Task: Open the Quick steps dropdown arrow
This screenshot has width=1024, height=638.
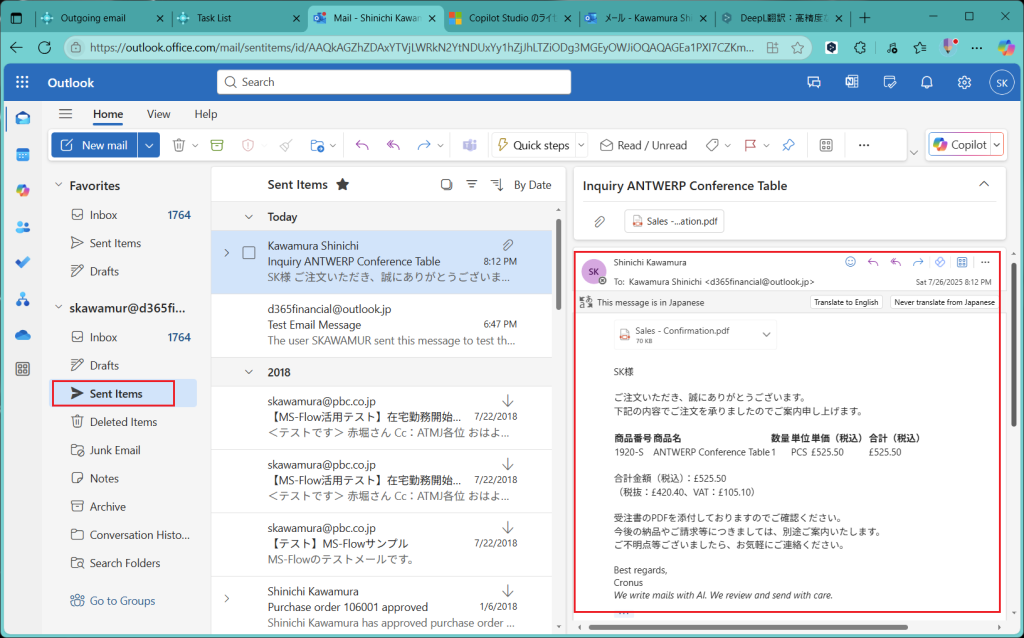Action: (582, 145)
